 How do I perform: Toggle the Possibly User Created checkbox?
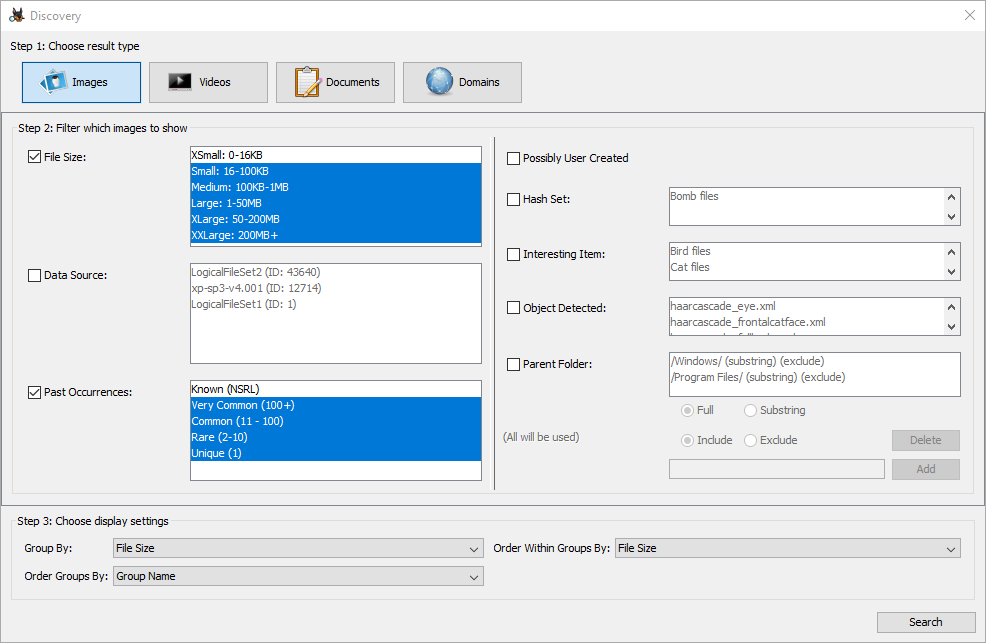pyautogui.click(x=513, y=158)
